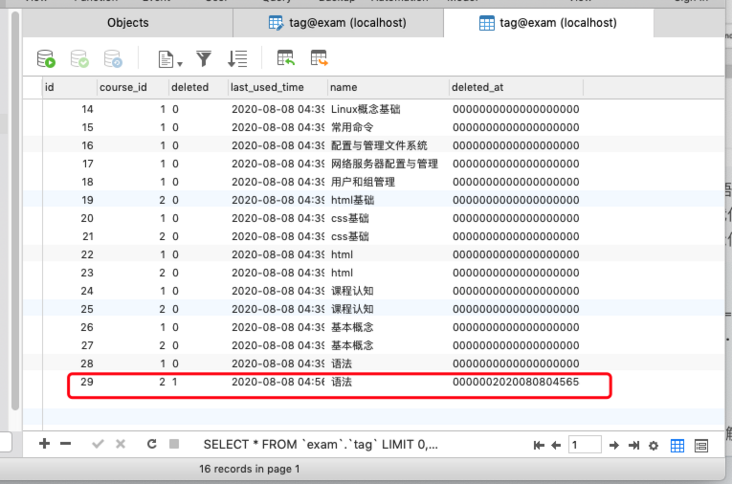Open the pagination settings gear
Viewport: 732px width, 484px height.
coord(654,446)
